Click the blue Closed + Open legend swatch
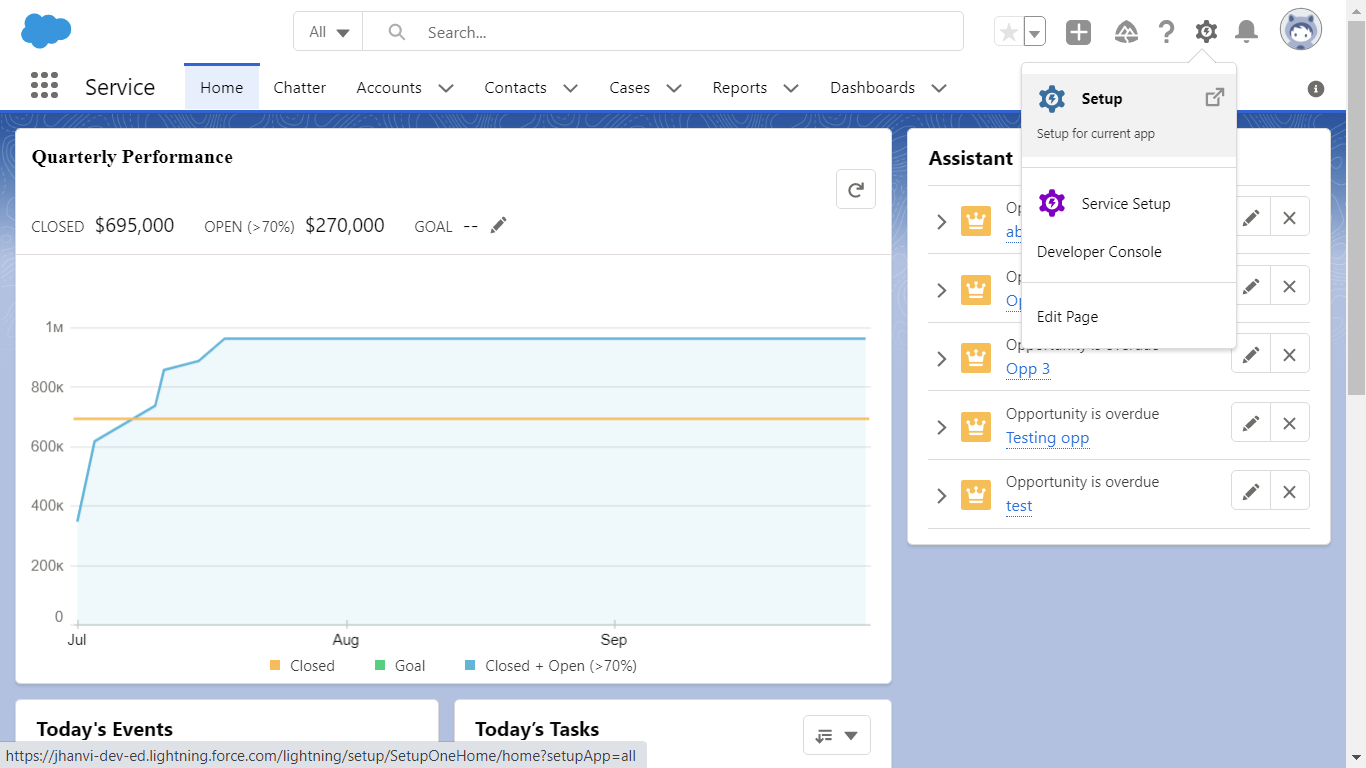The image size is (1366, 768). point(470,666)
